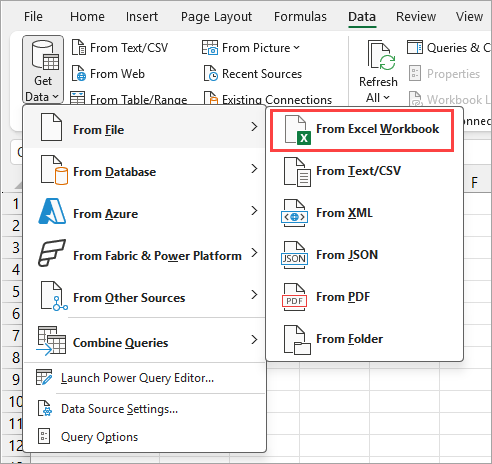Image resolution: width=492 pixels, height=464 pixels.
Task: Switch to the Home tab
Action: point(87,17)
